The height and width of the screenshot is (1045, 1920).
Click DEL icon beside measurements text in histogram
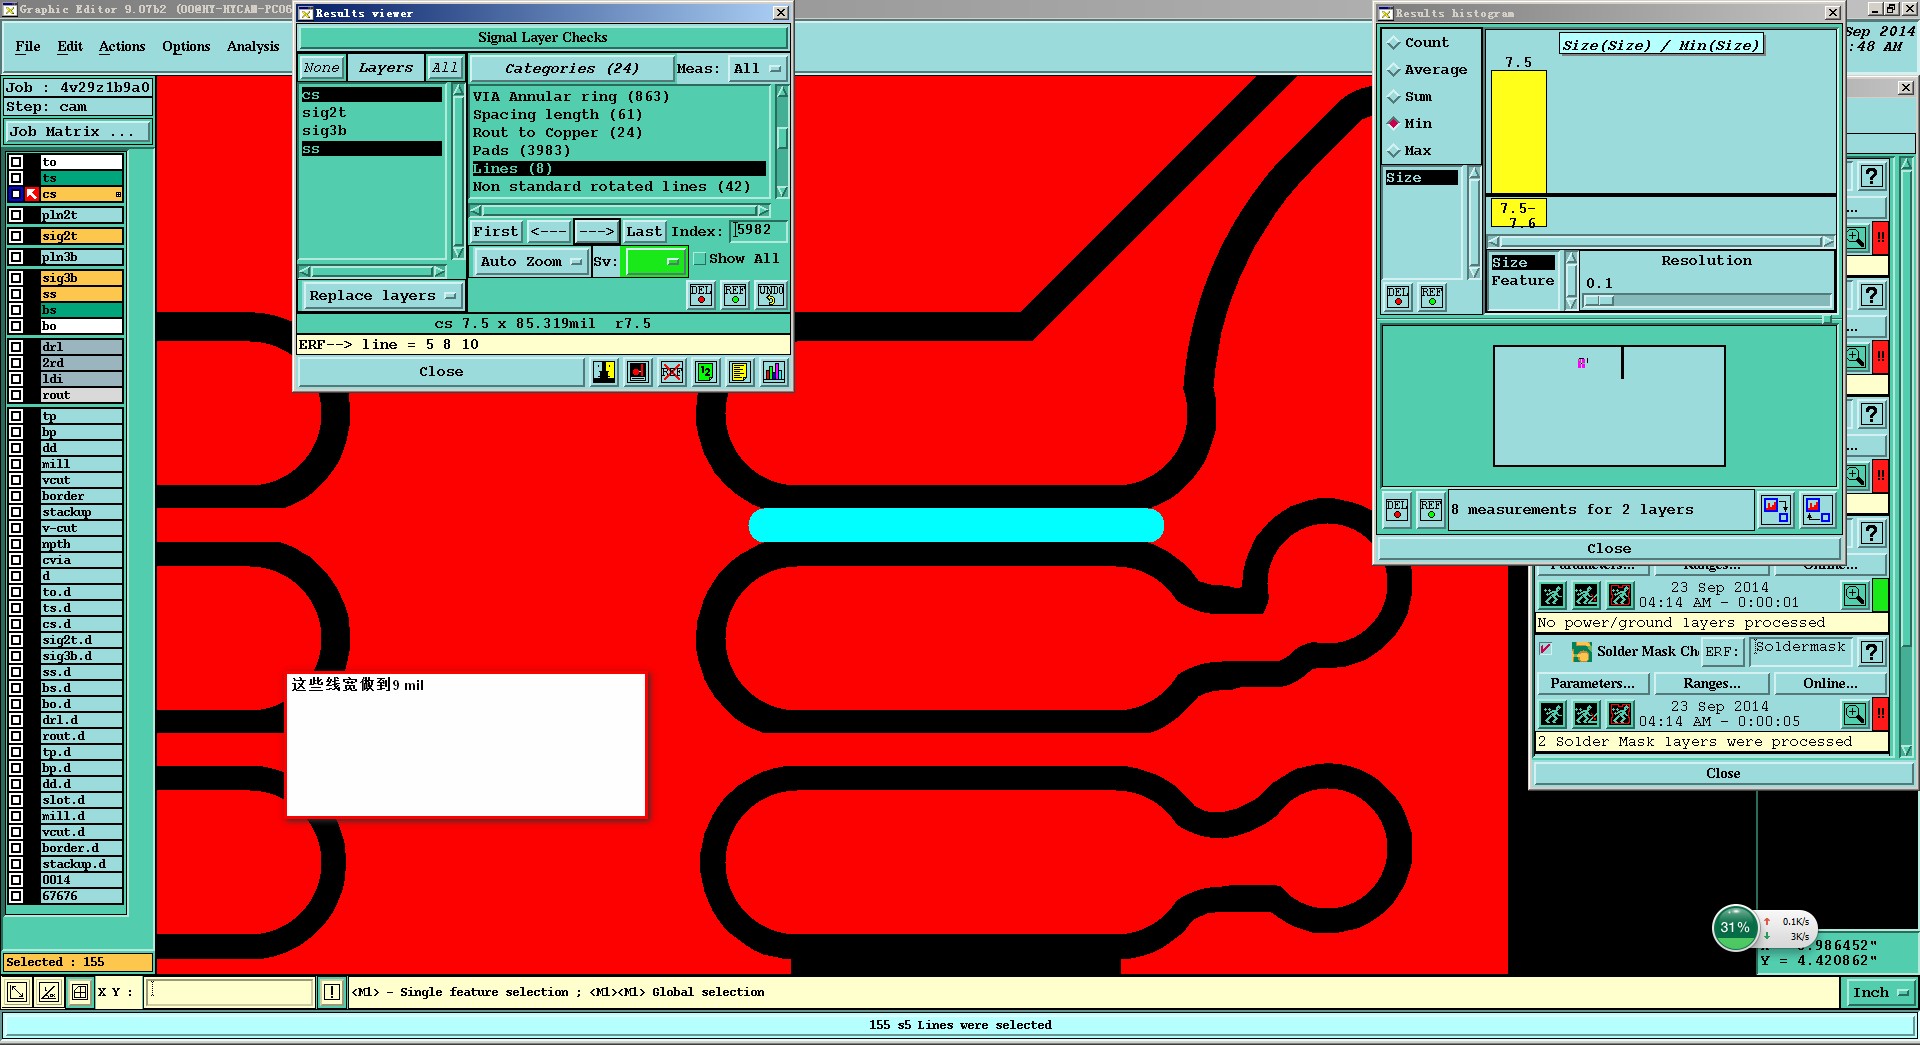pos(1397,510)
